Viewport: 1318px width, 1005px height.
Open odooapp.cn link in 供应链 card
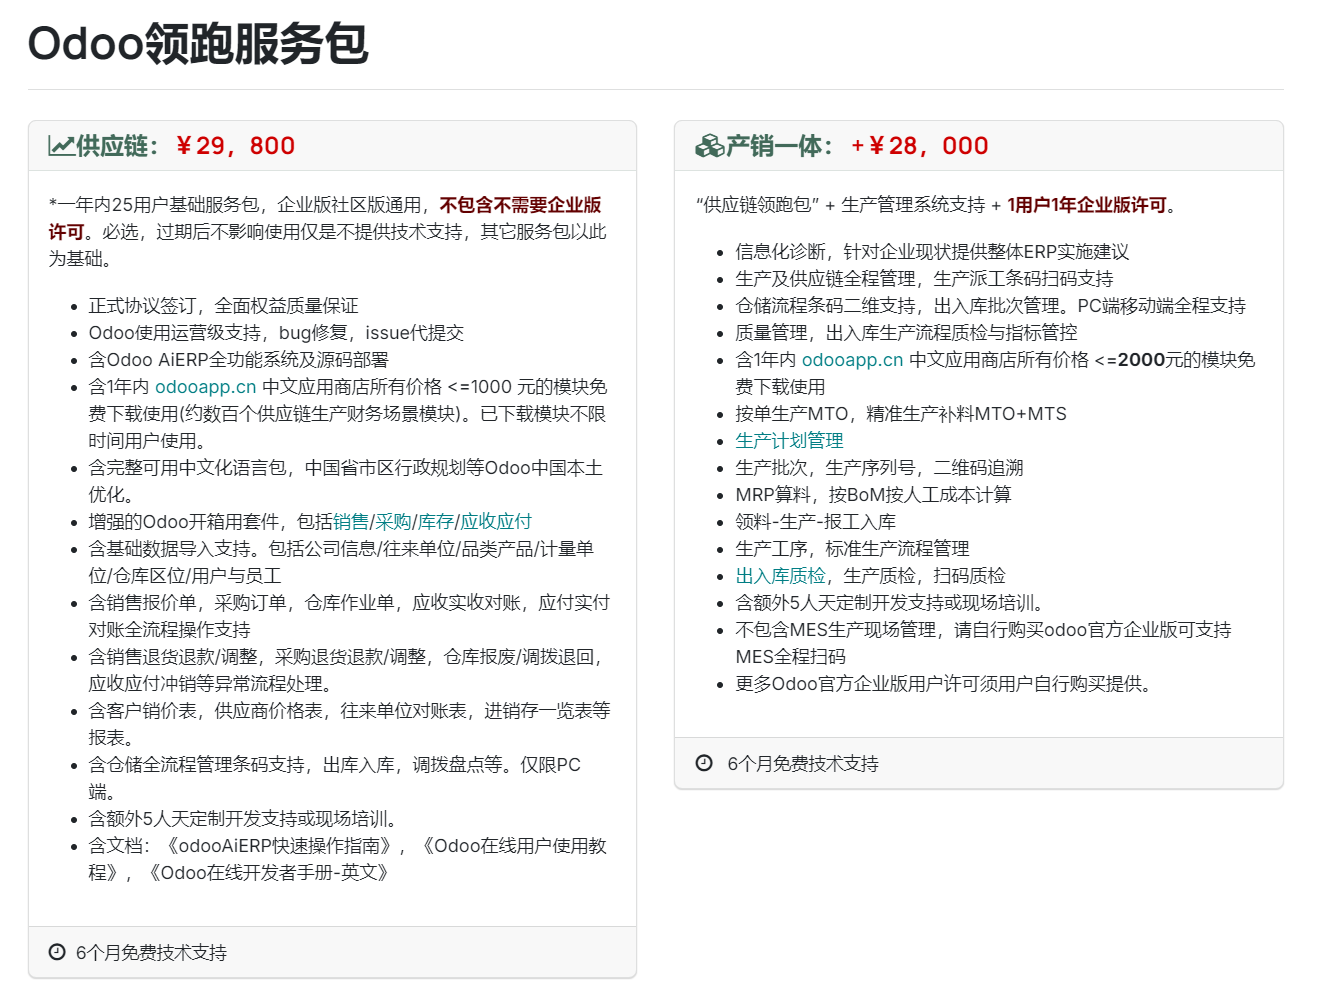click(x=205, y=387)
